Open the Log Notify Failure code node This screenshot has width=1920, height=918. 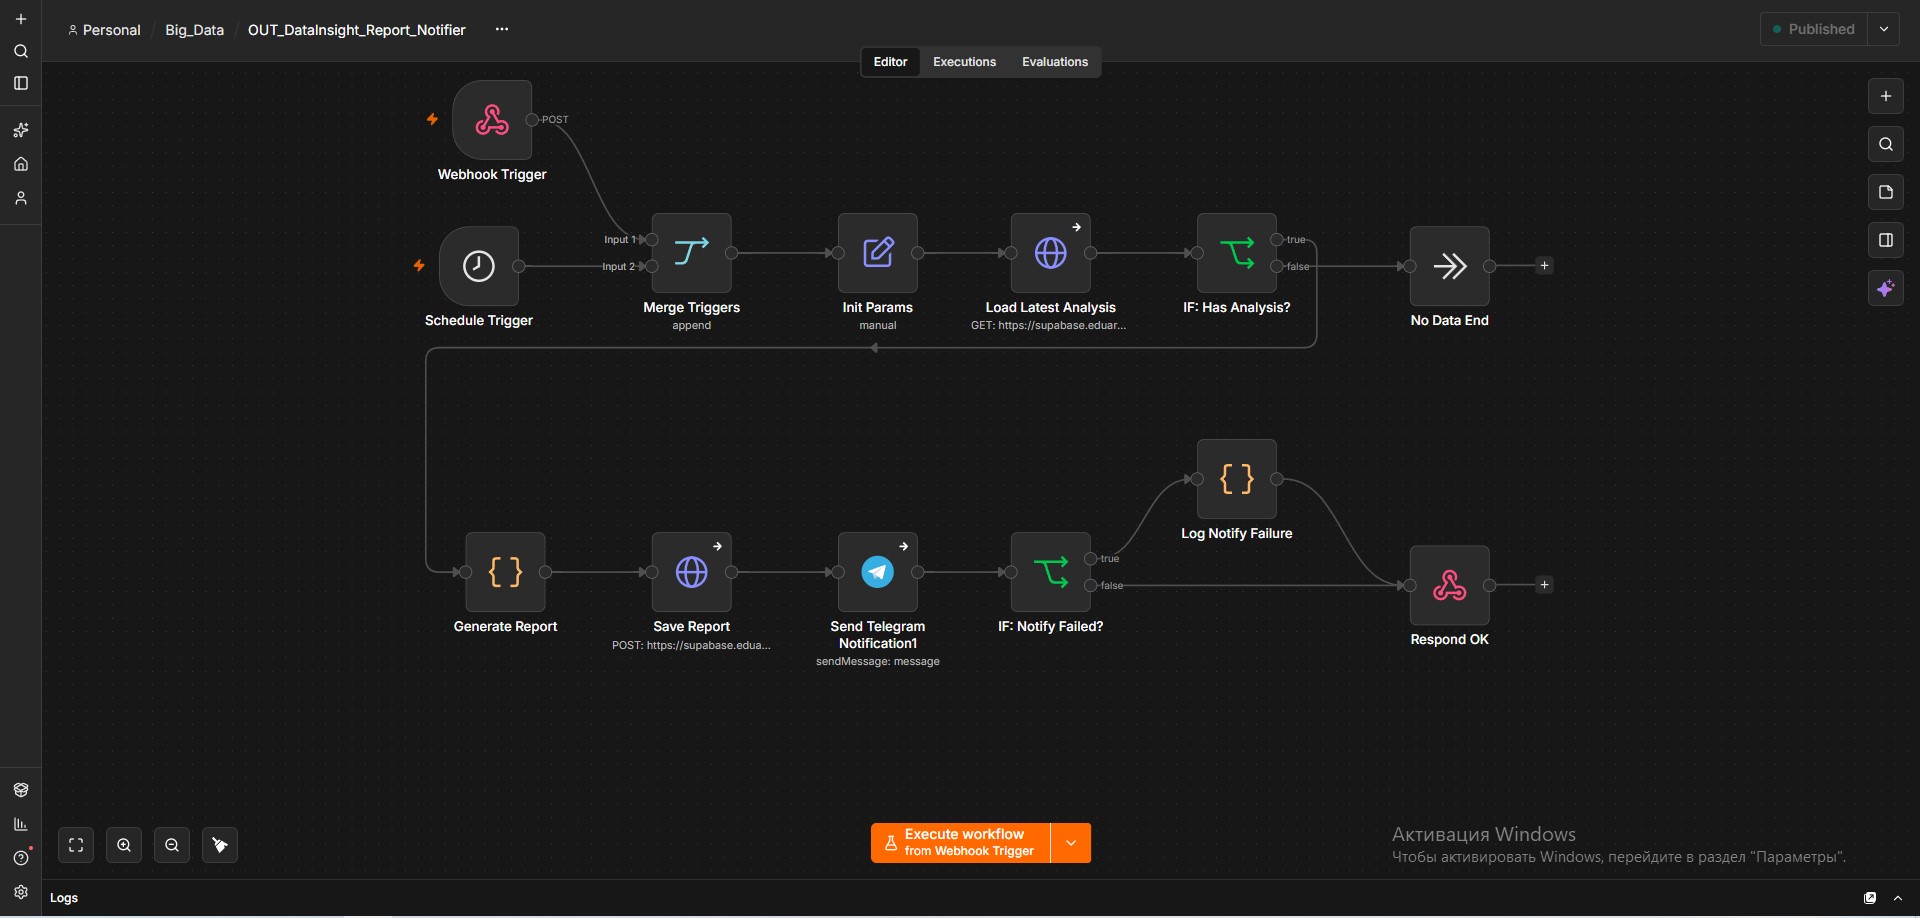[x=1237, y=479]
